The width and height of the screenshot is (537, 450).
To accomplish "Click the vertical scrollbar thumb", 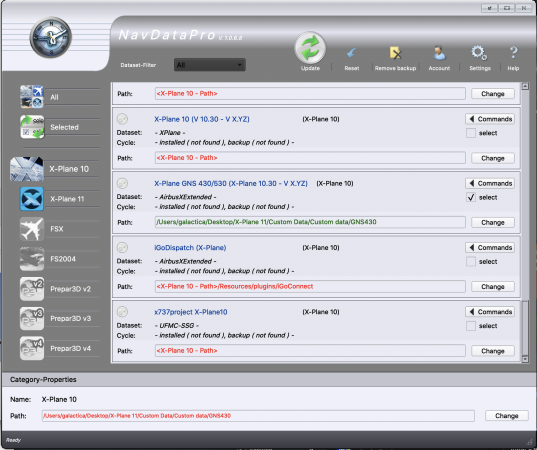I will click(525, 327).
